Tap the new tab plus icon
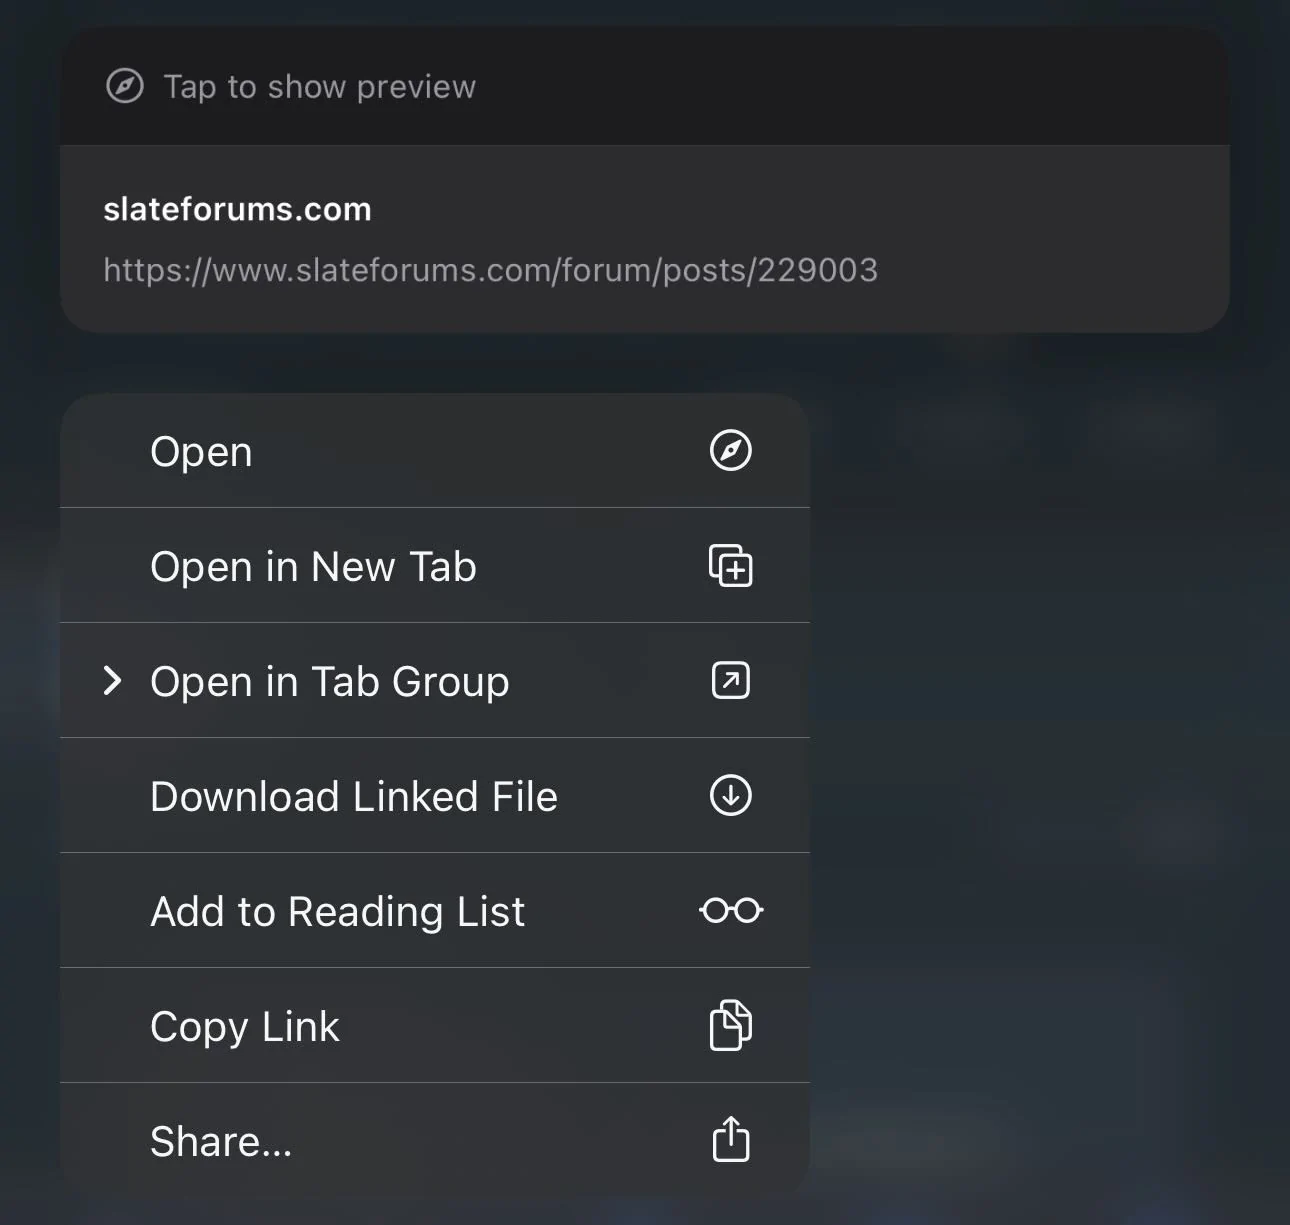Screen dimensions: 1290x1225 [x=731, y=565]
